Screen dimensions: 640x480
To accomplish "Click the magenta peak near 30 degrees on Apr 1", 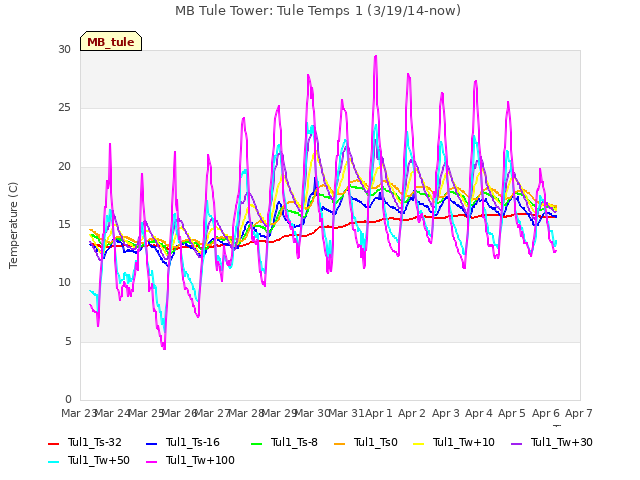I will pos(376,56).
